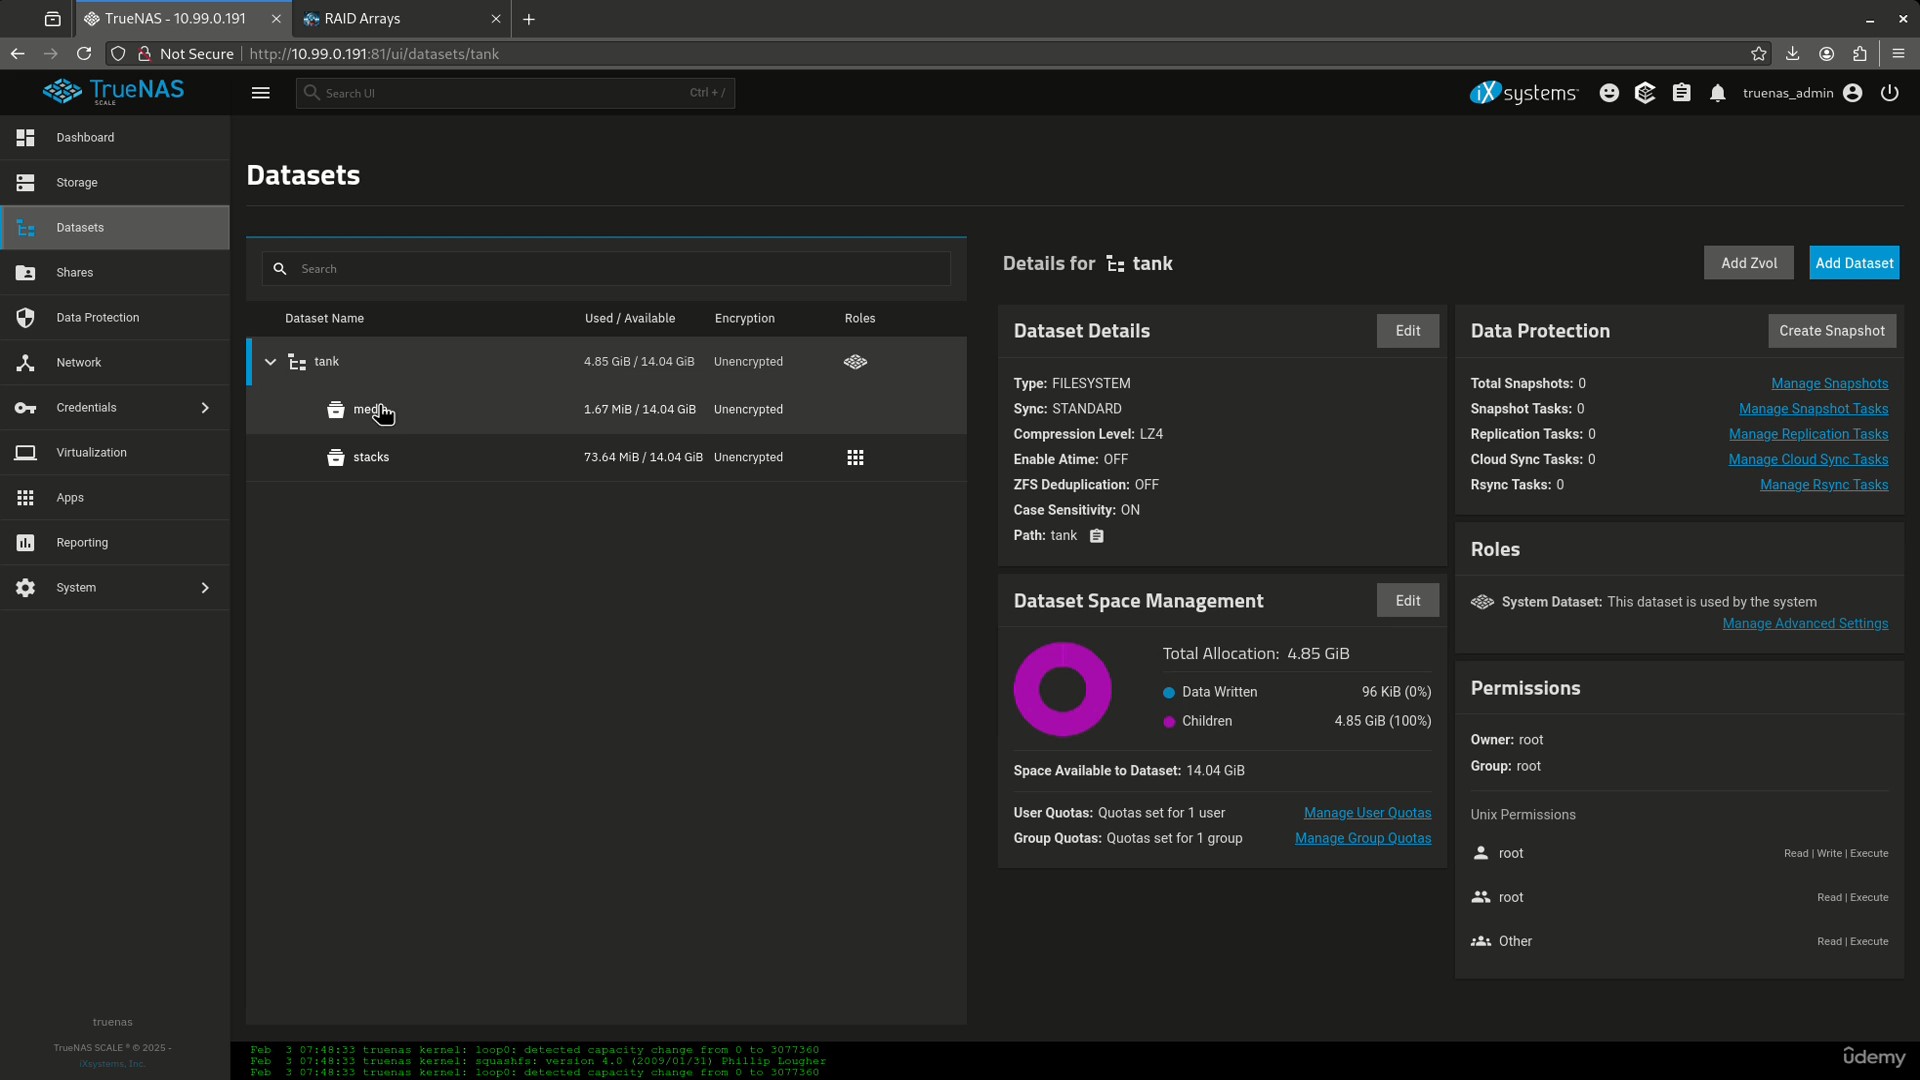Open the browser extensions icon
The width and height of the screenshot is (1920, 1080).
(1860, 54)
